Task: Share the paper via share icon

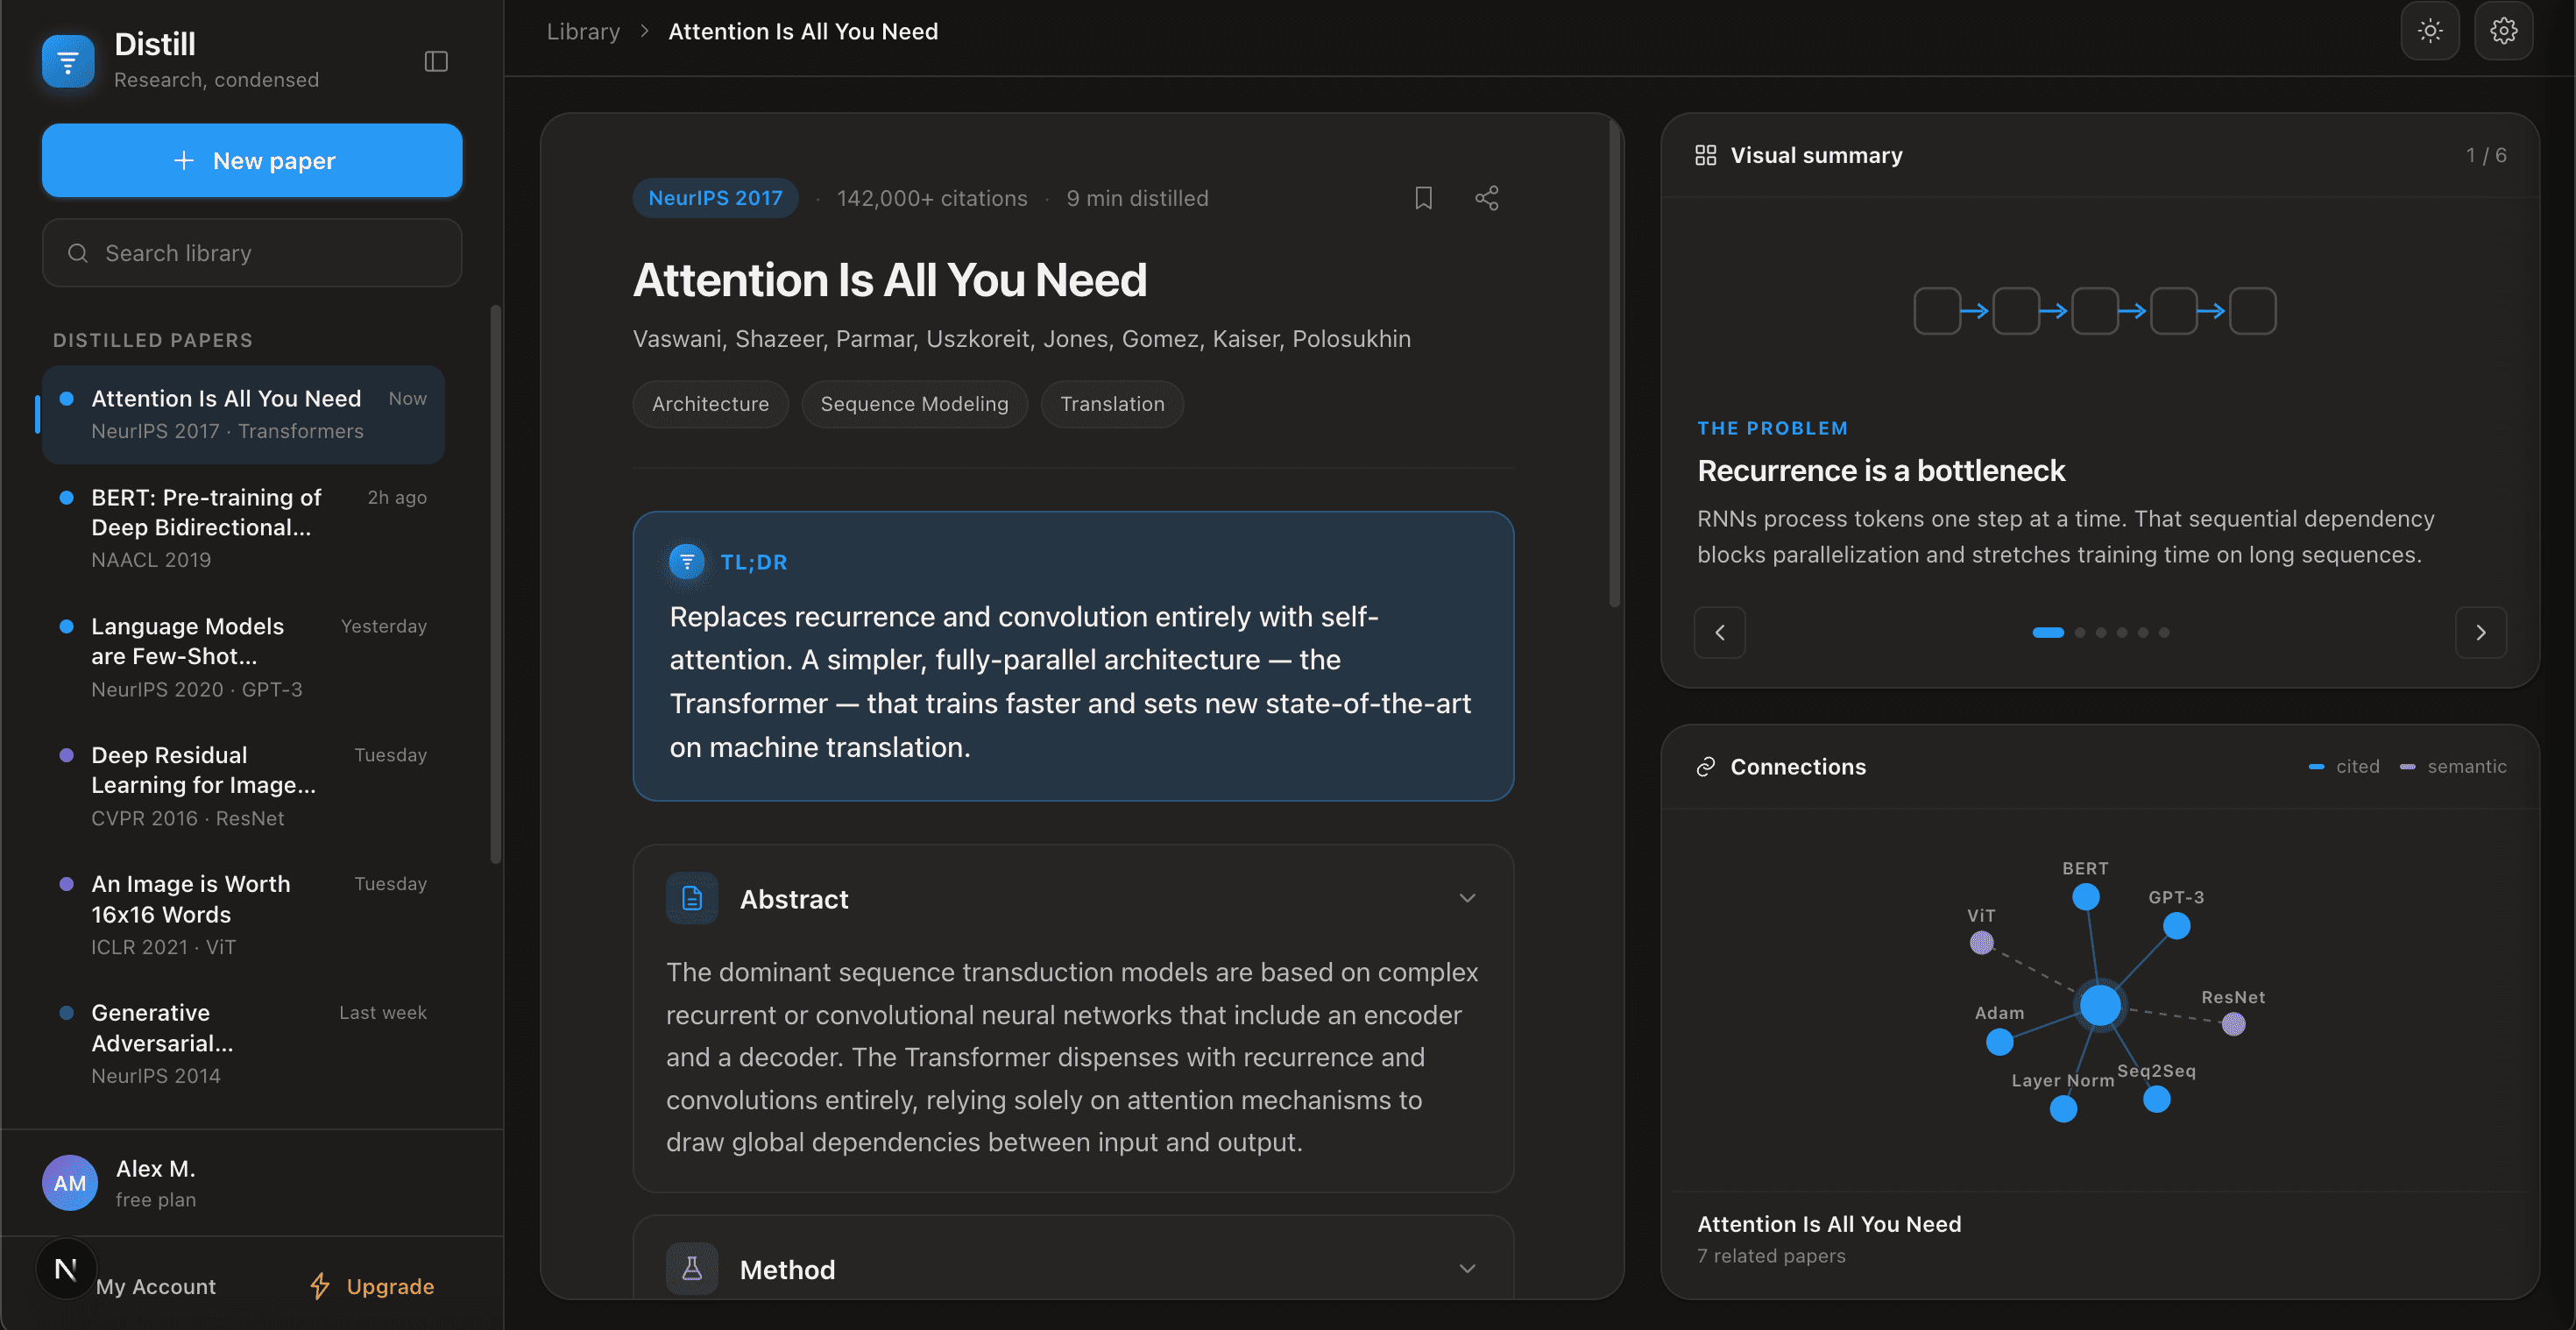Action: 1487,198
